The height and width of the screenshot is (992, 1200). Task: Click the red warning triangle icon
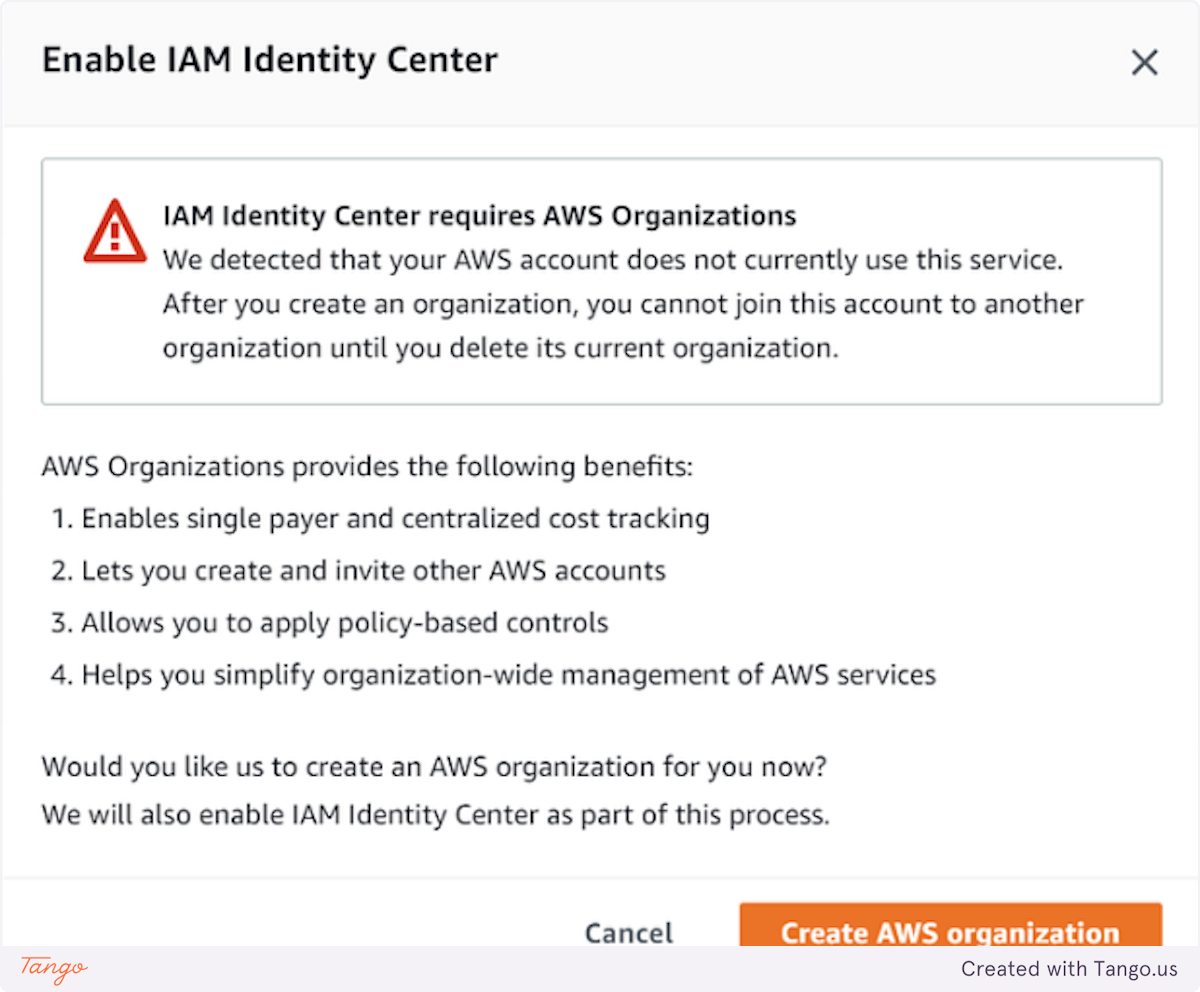(x=114, y=231)
